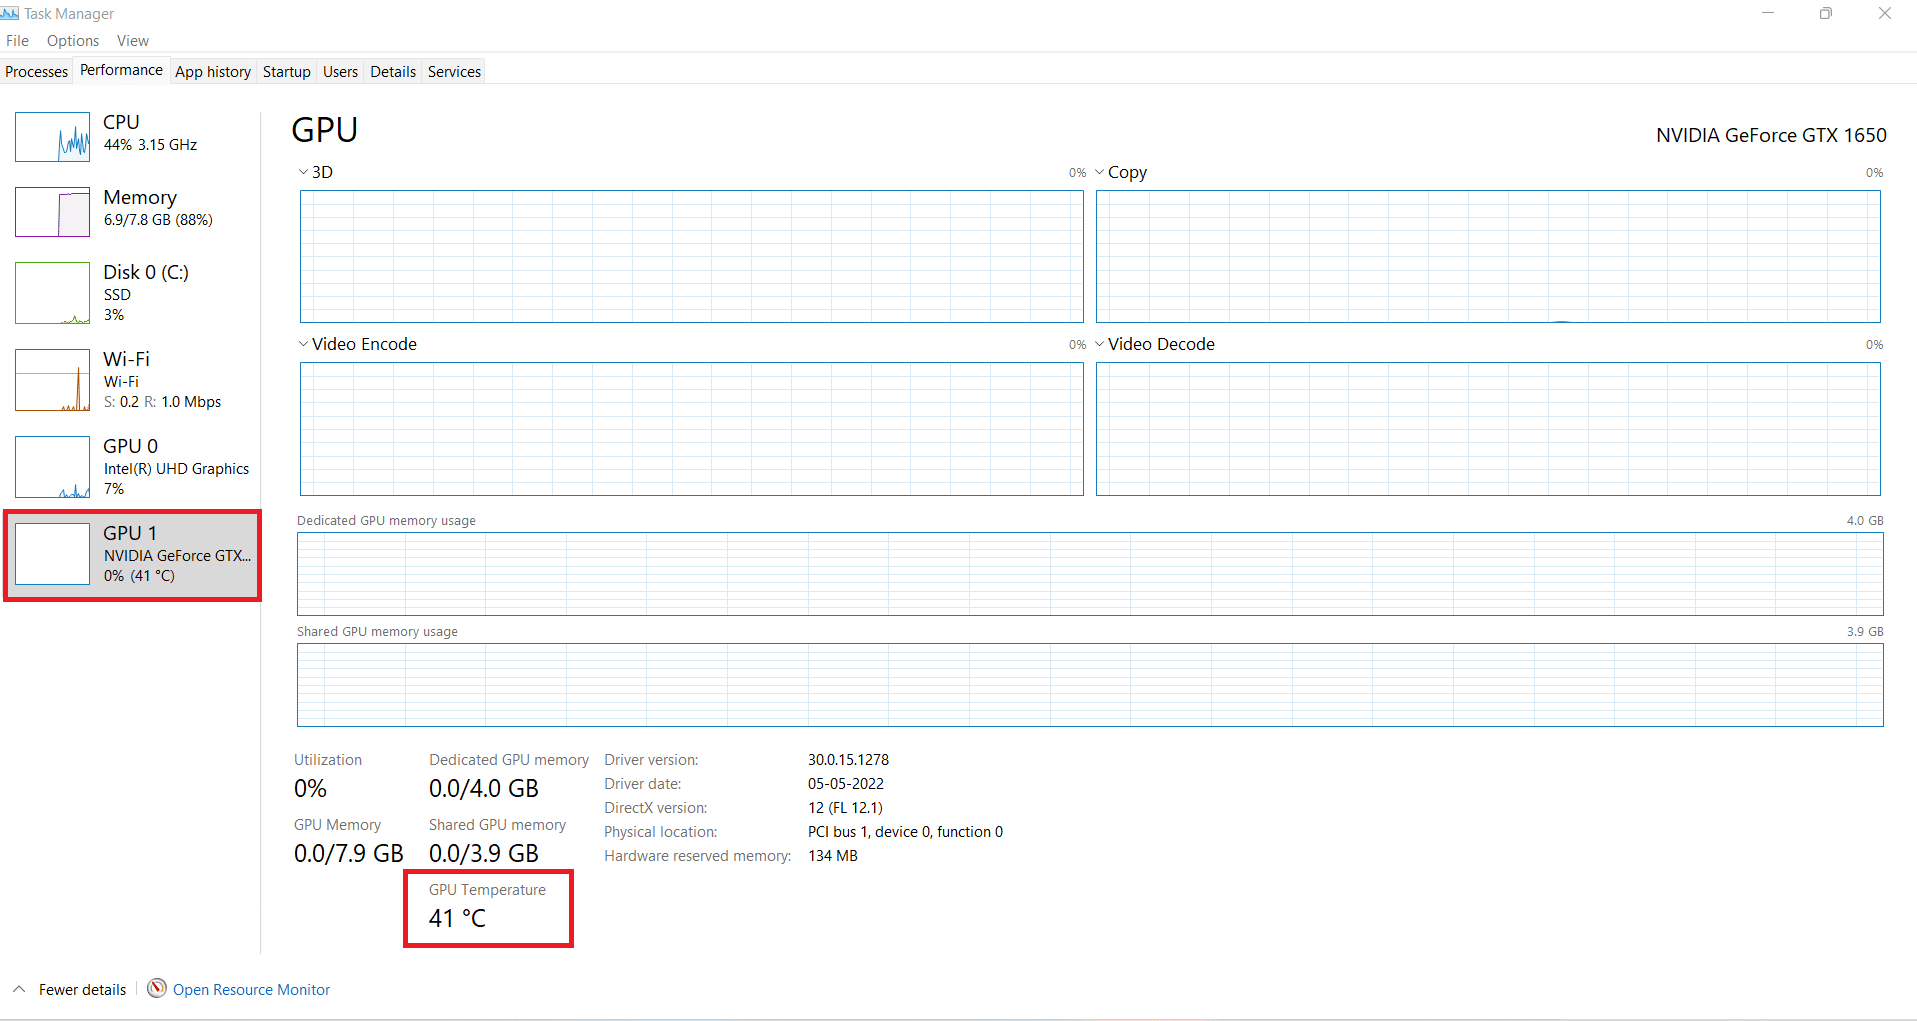Select the GPU 1 NVIDIA graph thumbnail
Screen dimensions: 1917x1021
(x=53, y=554)
